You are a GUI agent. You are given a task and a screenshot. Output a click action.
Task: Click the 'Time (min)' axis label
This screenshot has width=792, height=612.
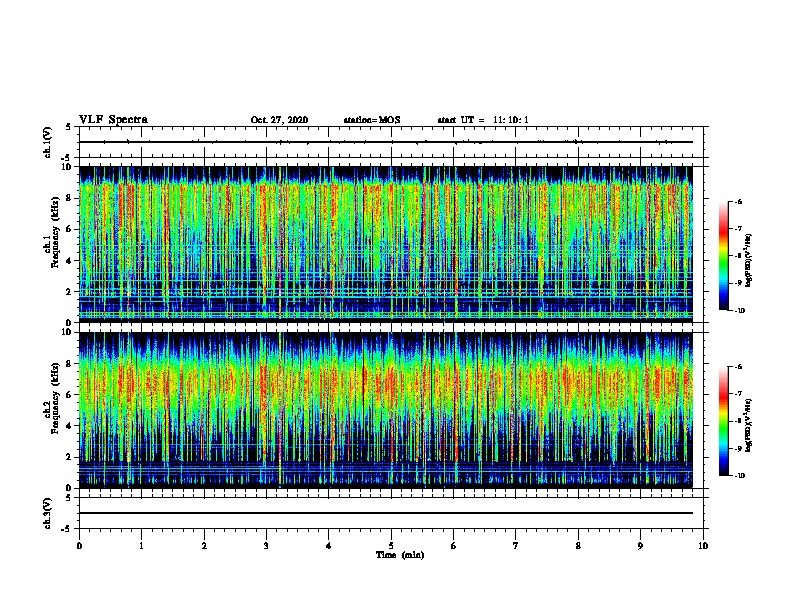coord(400,555)
